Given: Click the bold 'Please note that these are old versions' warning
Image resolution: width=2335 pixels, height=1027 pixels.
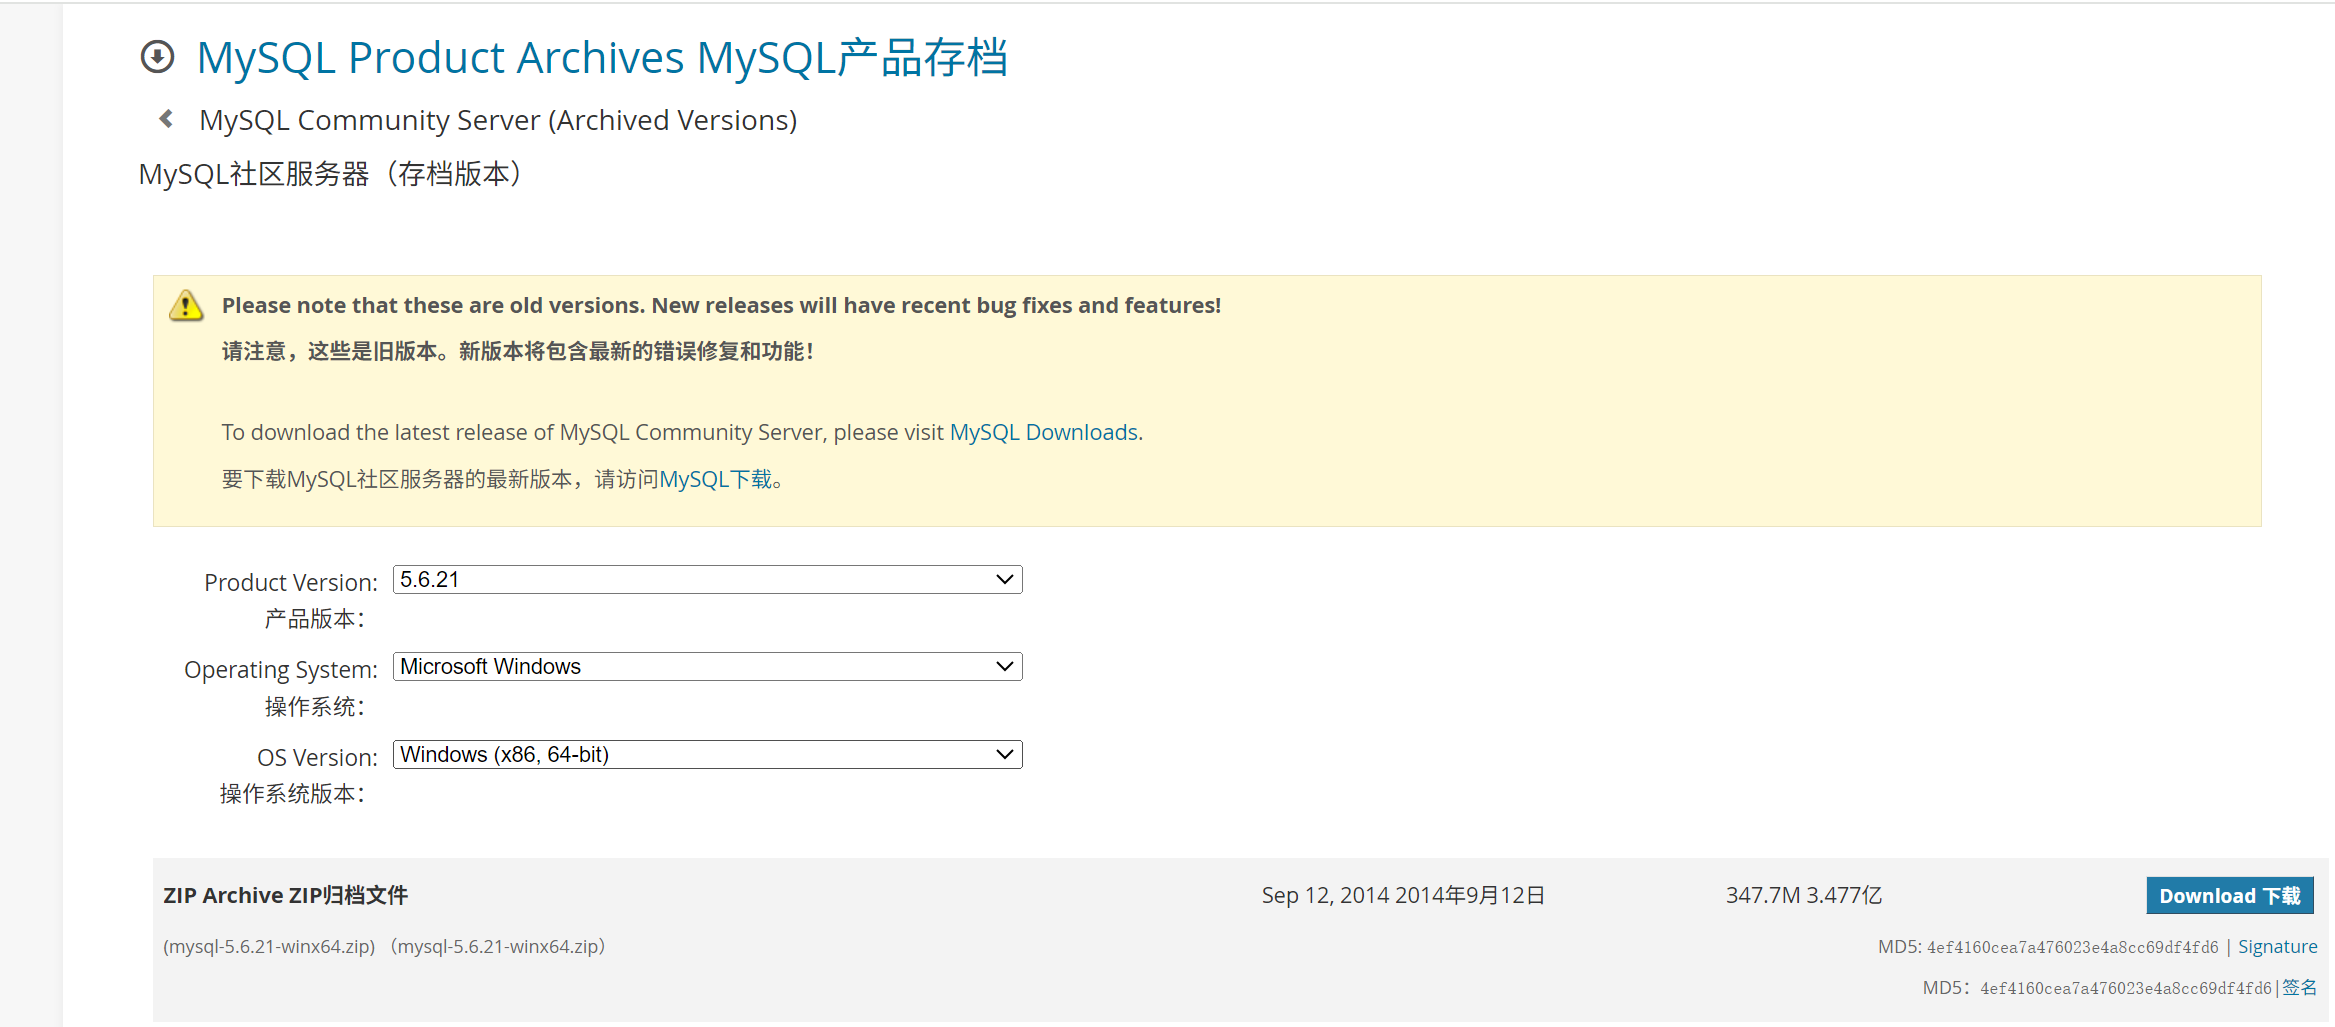Looking at the screenshot, I should 721,306.
